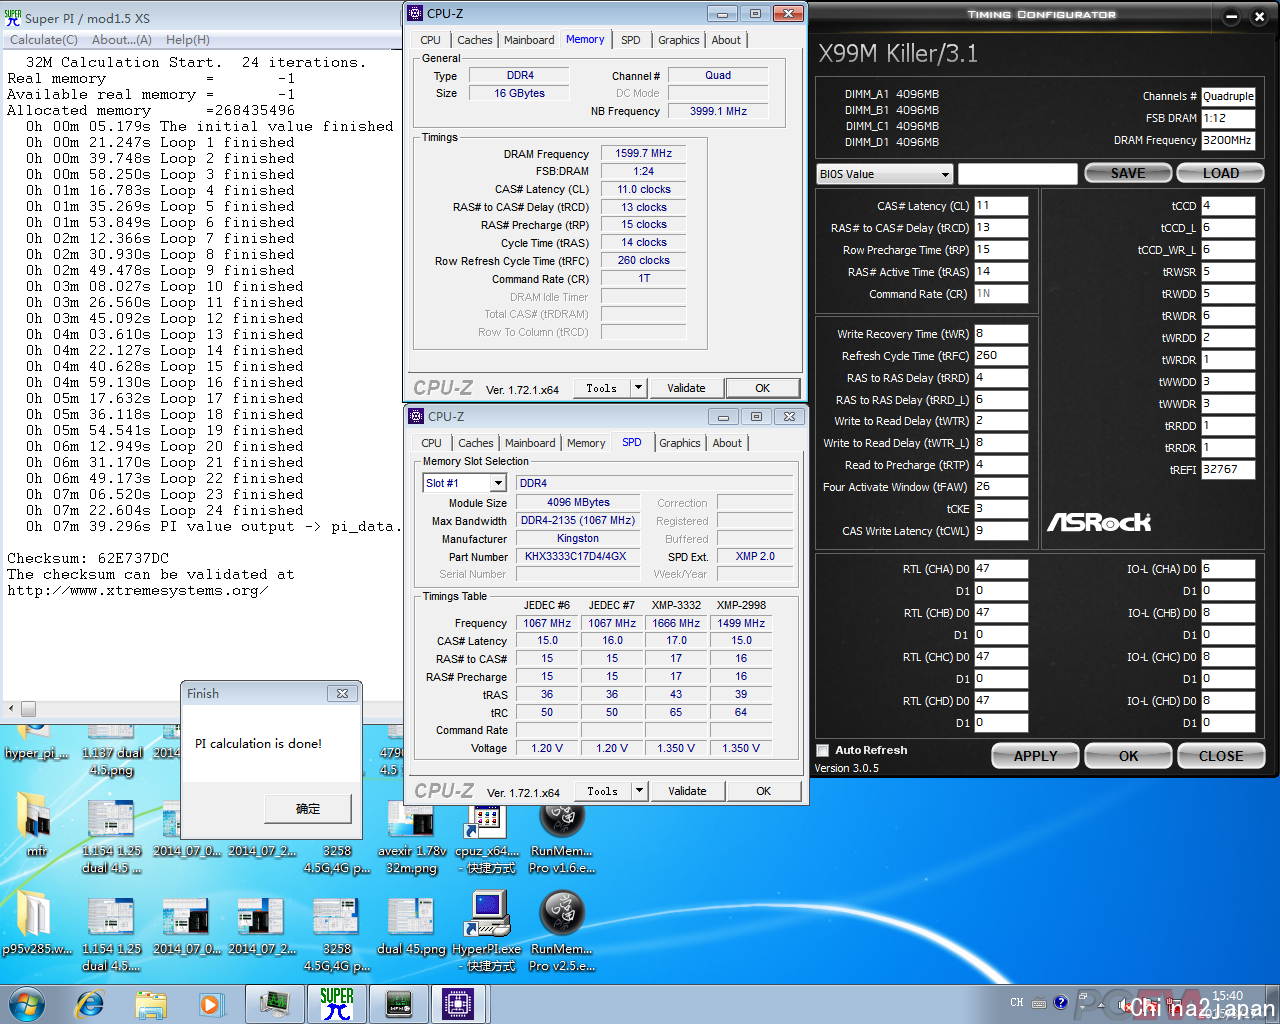Click the green monitor taskbar button
Image resolution: width=1280 pixels, height=1024 pixels.
(x=275, y=1003)
